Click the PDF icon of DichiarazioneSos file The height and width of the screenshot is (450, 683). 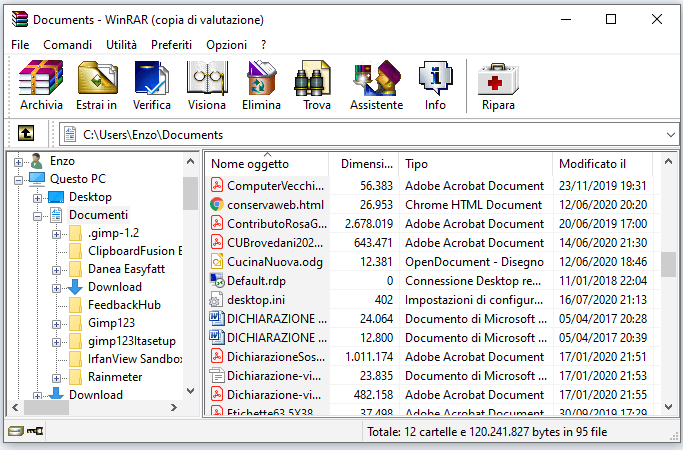[216, 356]
